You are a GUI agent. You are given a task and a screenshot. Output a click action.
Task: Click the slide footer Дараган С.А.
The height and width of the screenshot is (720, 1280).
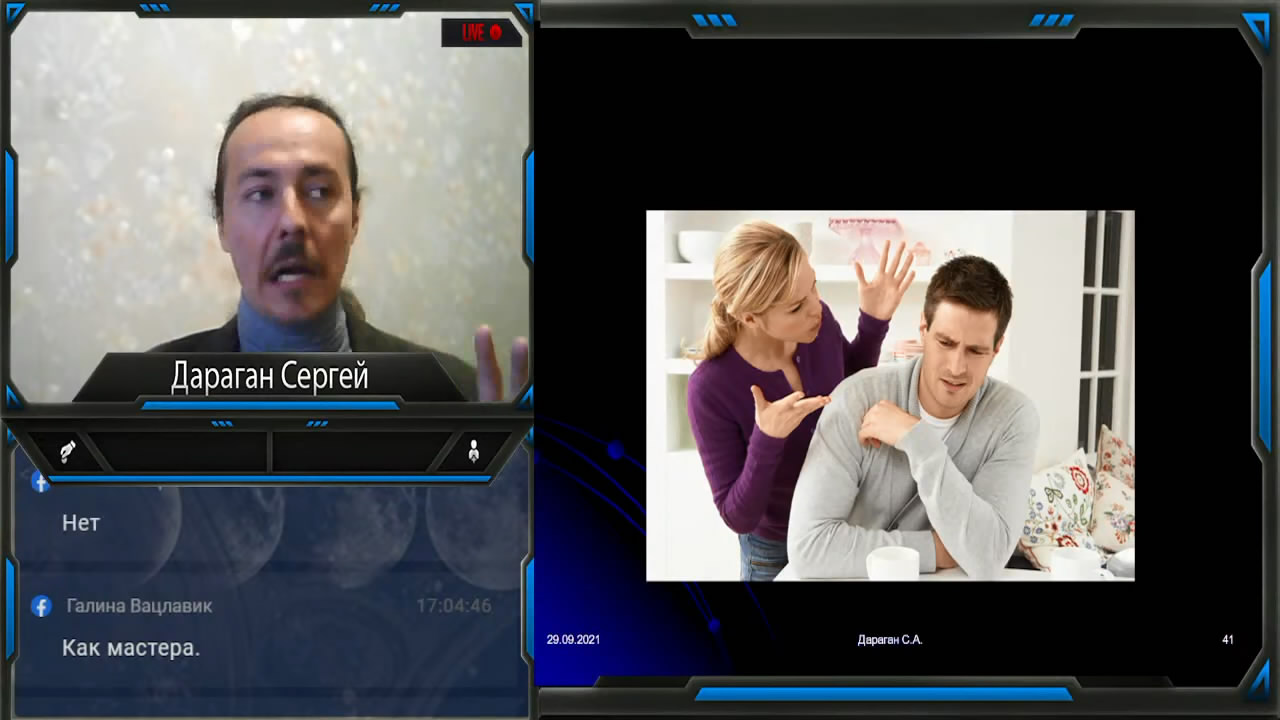[890, 640]
